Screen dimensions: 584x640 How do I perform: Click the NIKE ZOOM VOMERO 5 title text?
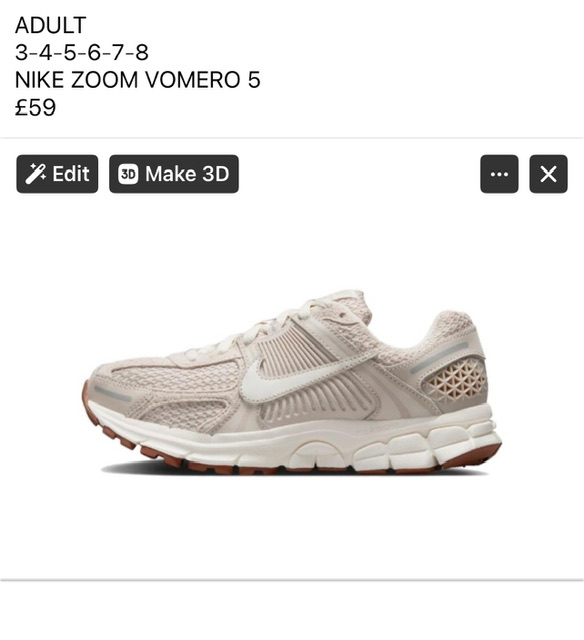tap(138, 80)
